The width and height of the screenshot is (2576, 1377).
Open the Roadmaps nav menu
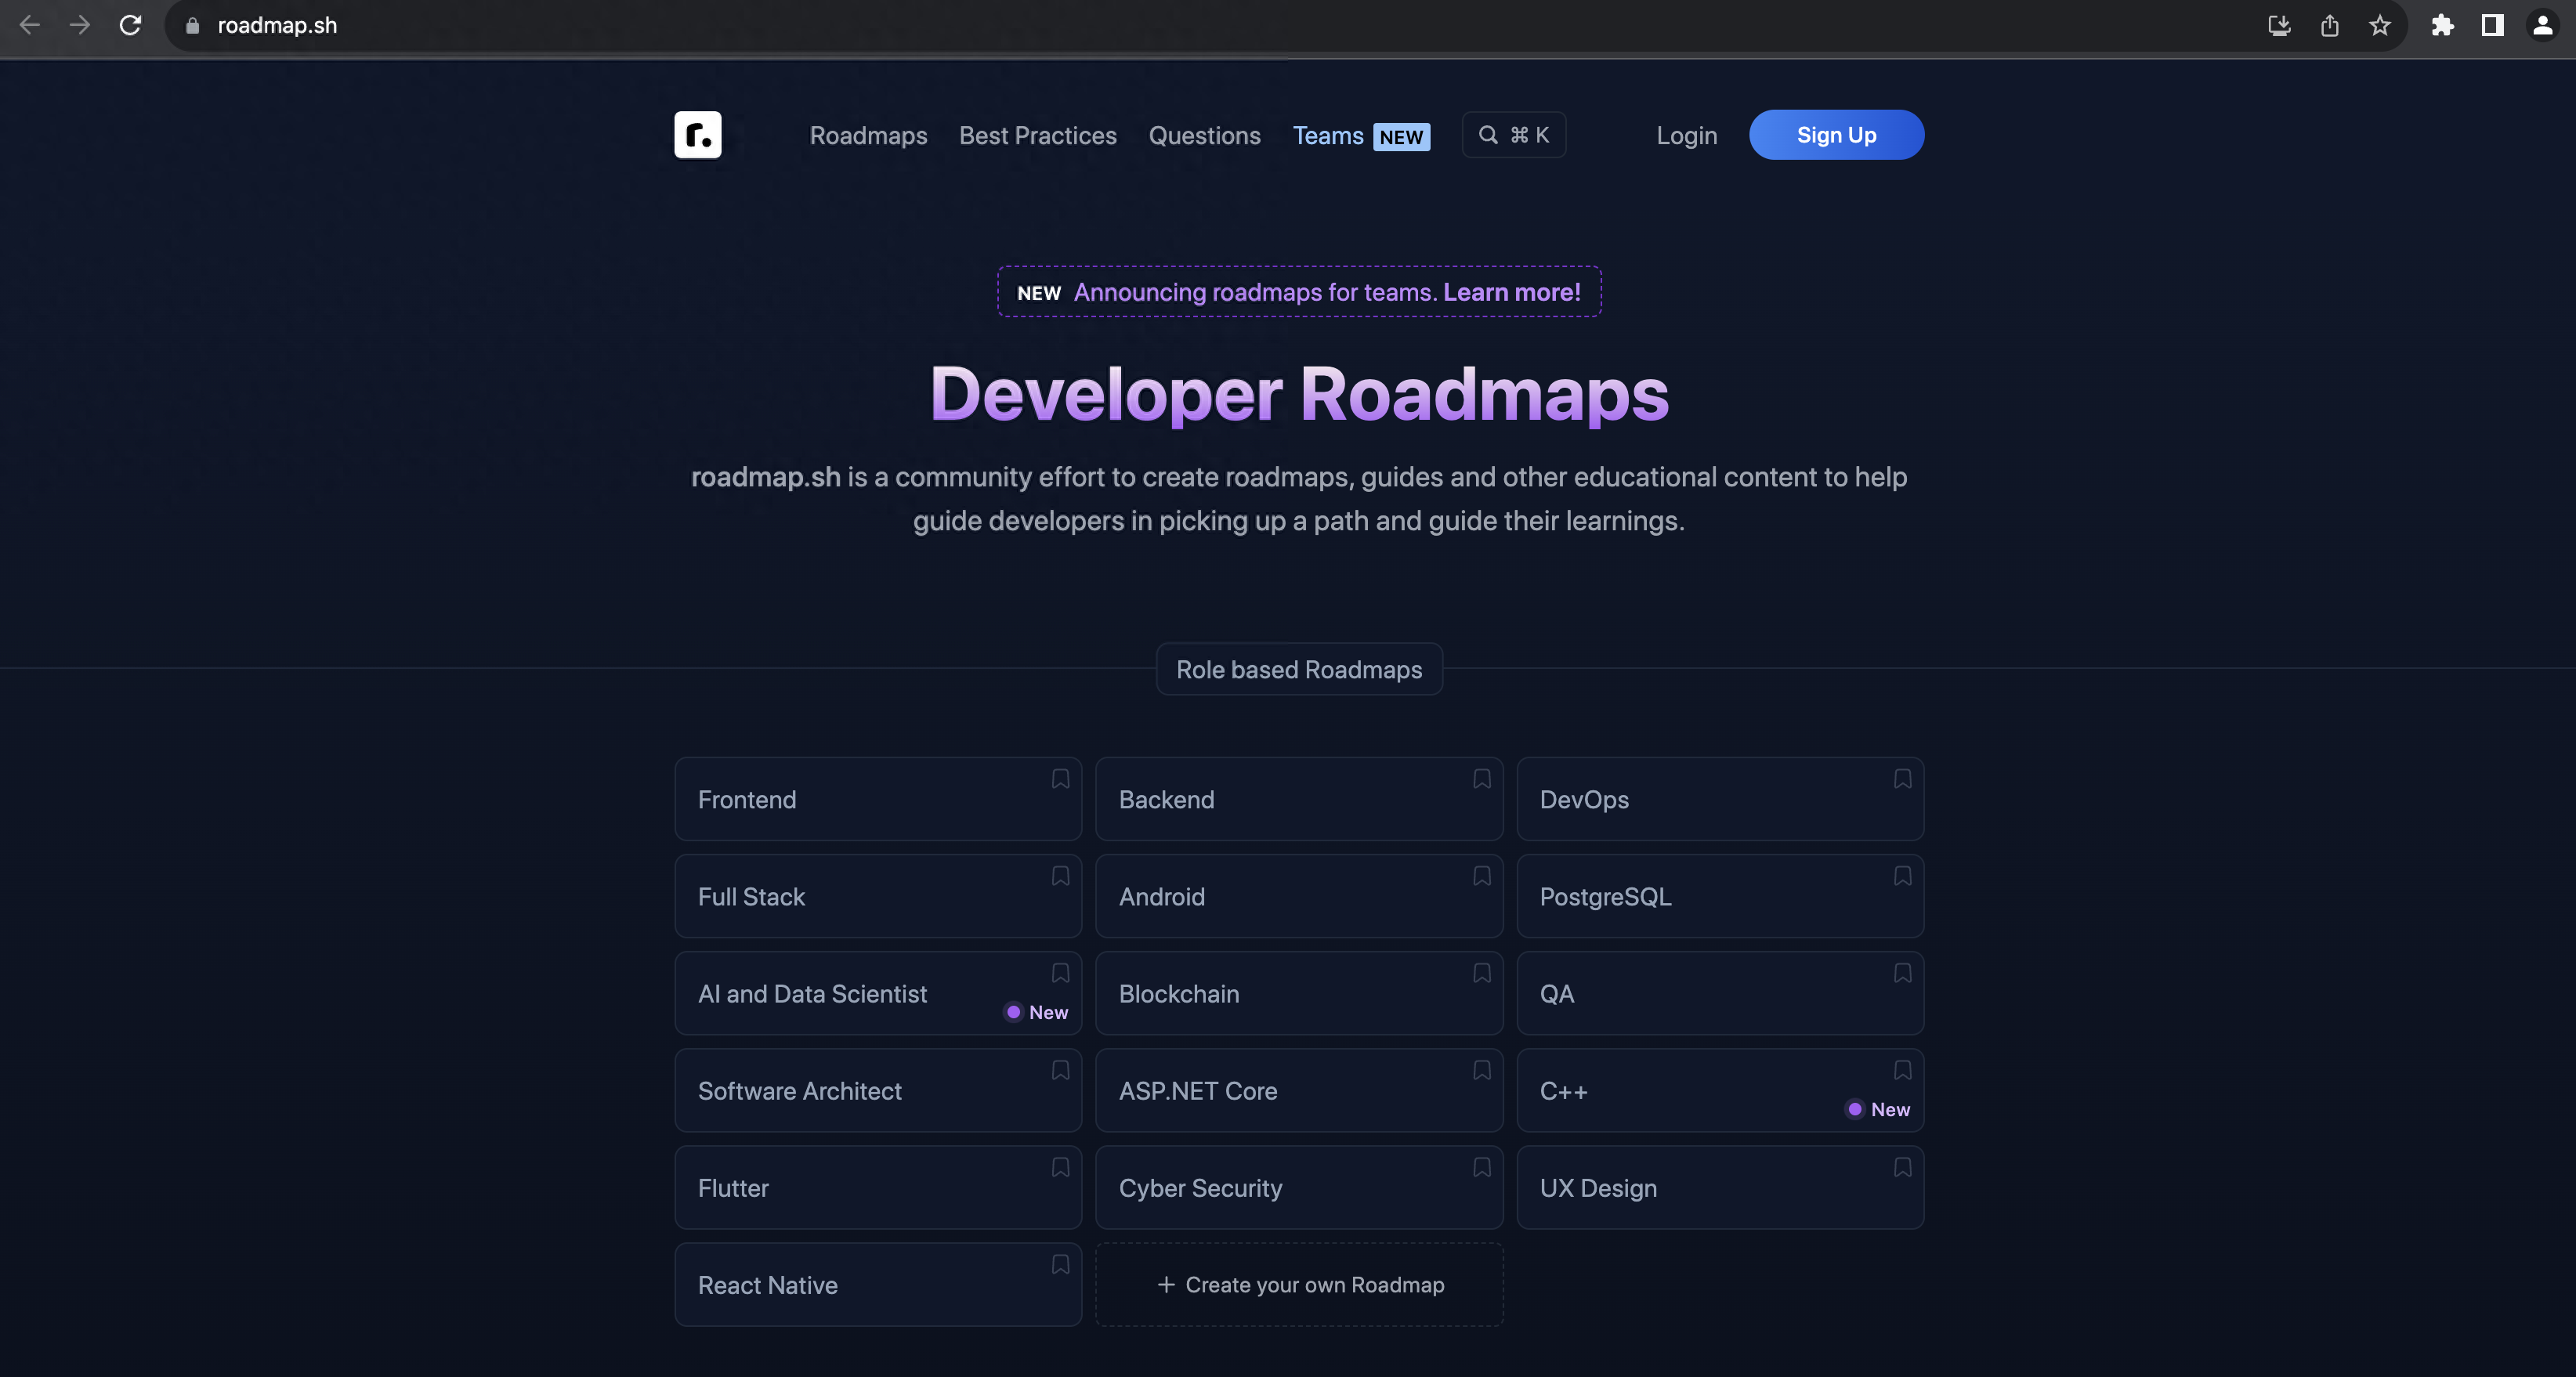click(868, 135)
